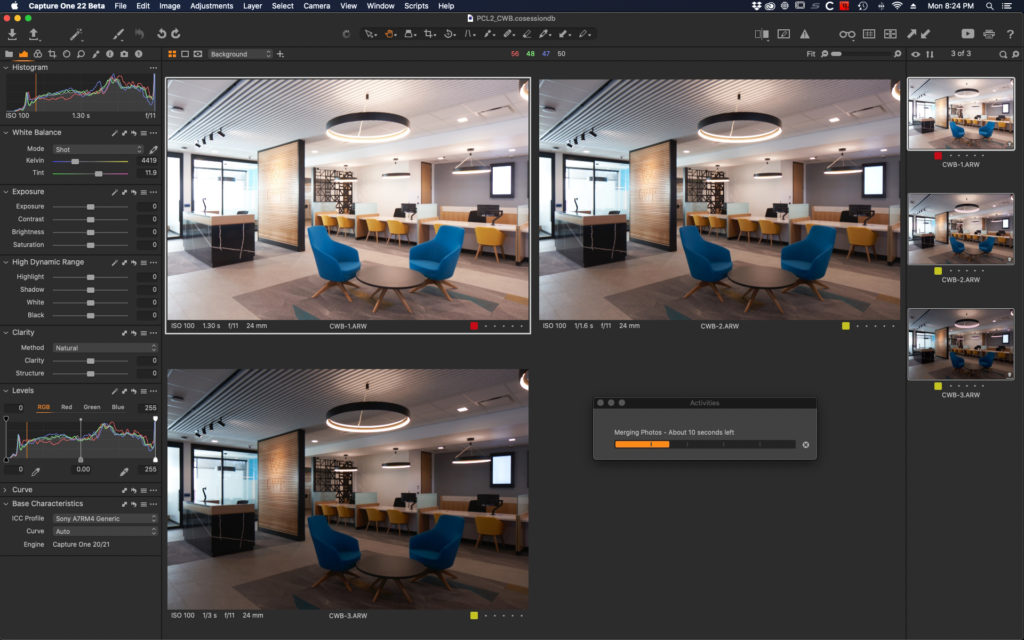Click the yellow color tag on CWB-2.ARW viewer
The image size is (1024, 640).
pyautogui.click(x=846, y=326)
